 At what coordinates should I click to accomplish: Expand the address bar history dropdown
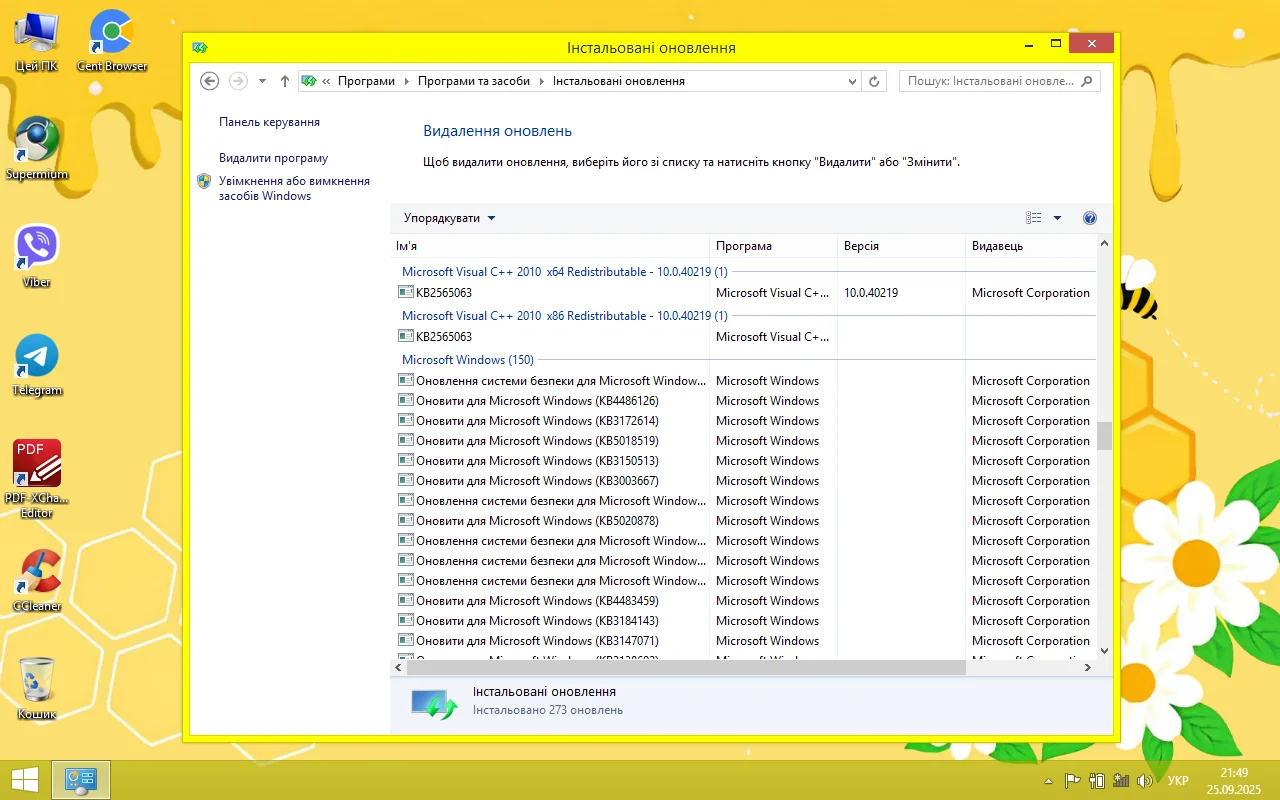(852, 81)
